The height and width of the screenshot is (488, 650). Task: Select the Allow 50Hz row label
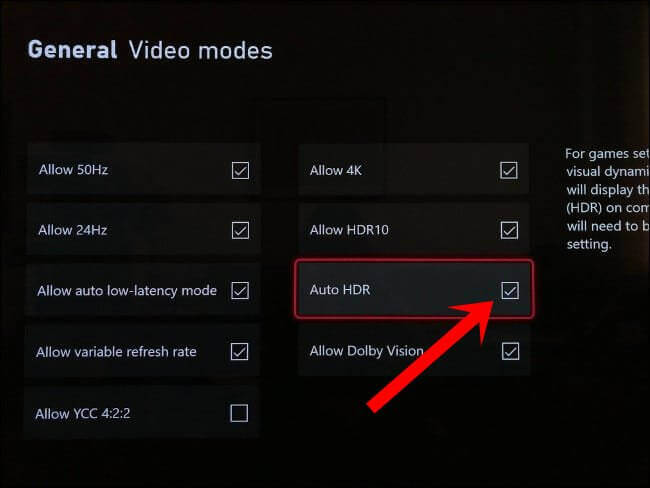(x=73, y=170)
